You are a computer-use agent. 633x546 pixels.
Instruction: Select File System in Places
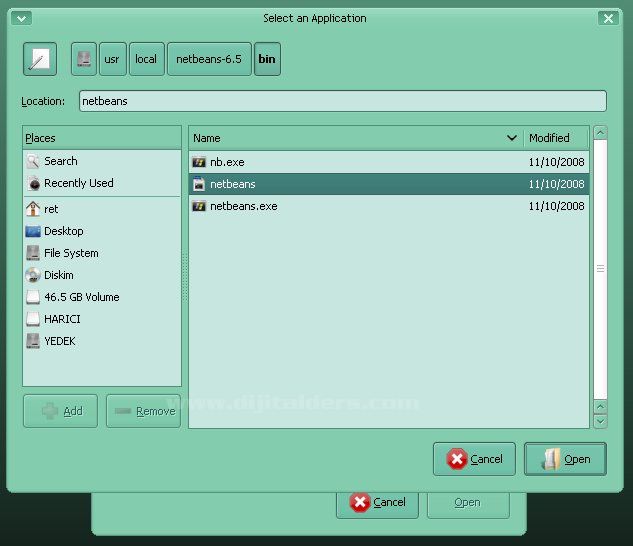point(102,253)
